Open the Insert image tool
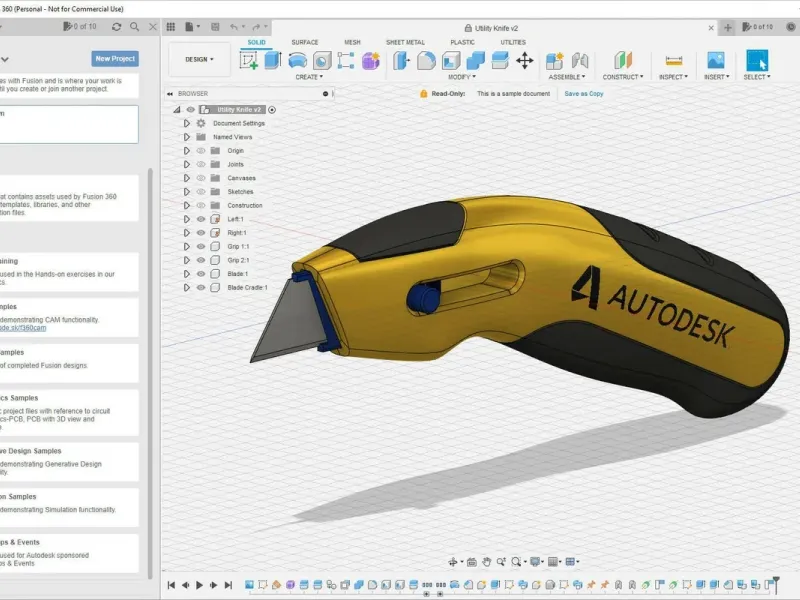This screenshot has width=800, height=600. pos(715,61)
